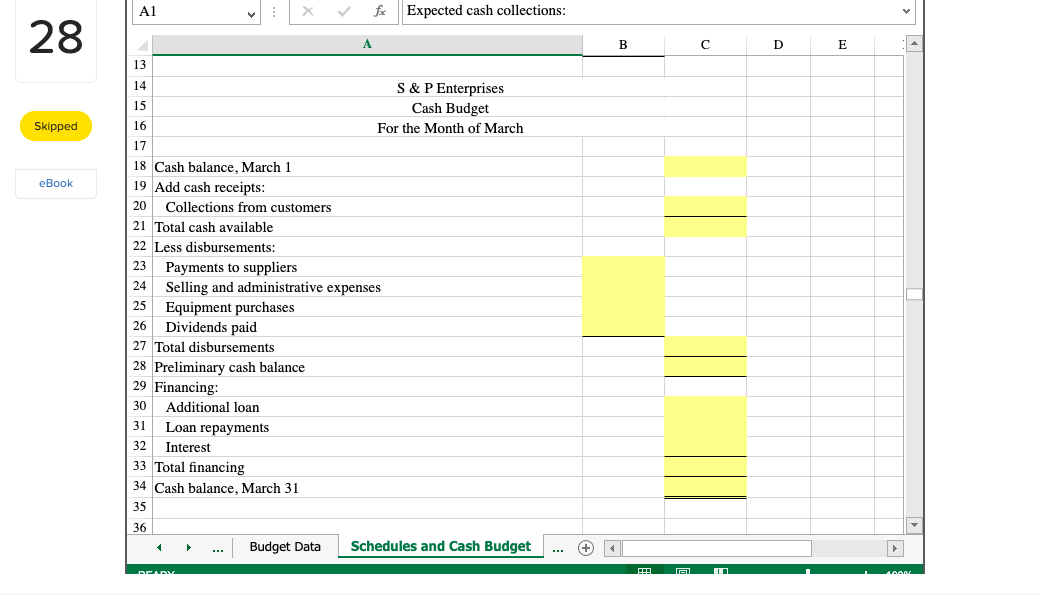Screen dimensions: 1040x600
Task: Select the Schedules and Cash Budget tab
Action: 440,547
